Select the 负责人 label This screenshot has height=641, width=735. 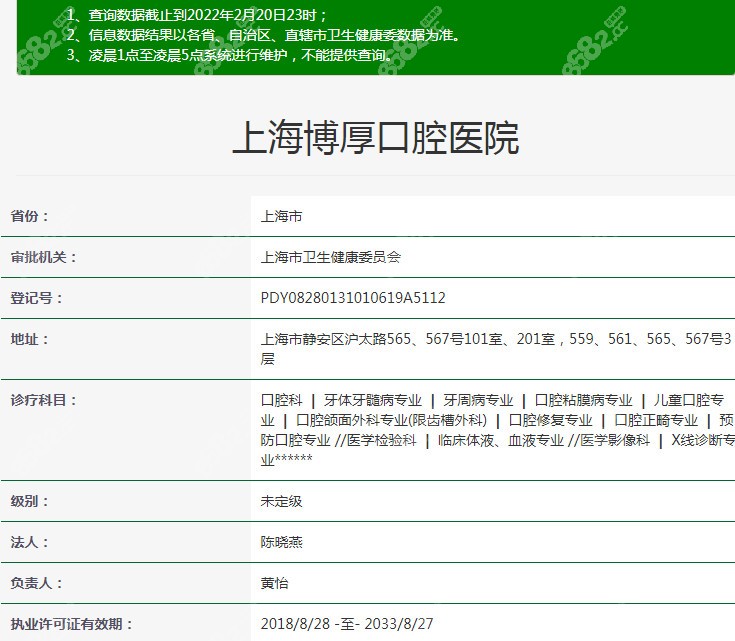pos(37,583)
